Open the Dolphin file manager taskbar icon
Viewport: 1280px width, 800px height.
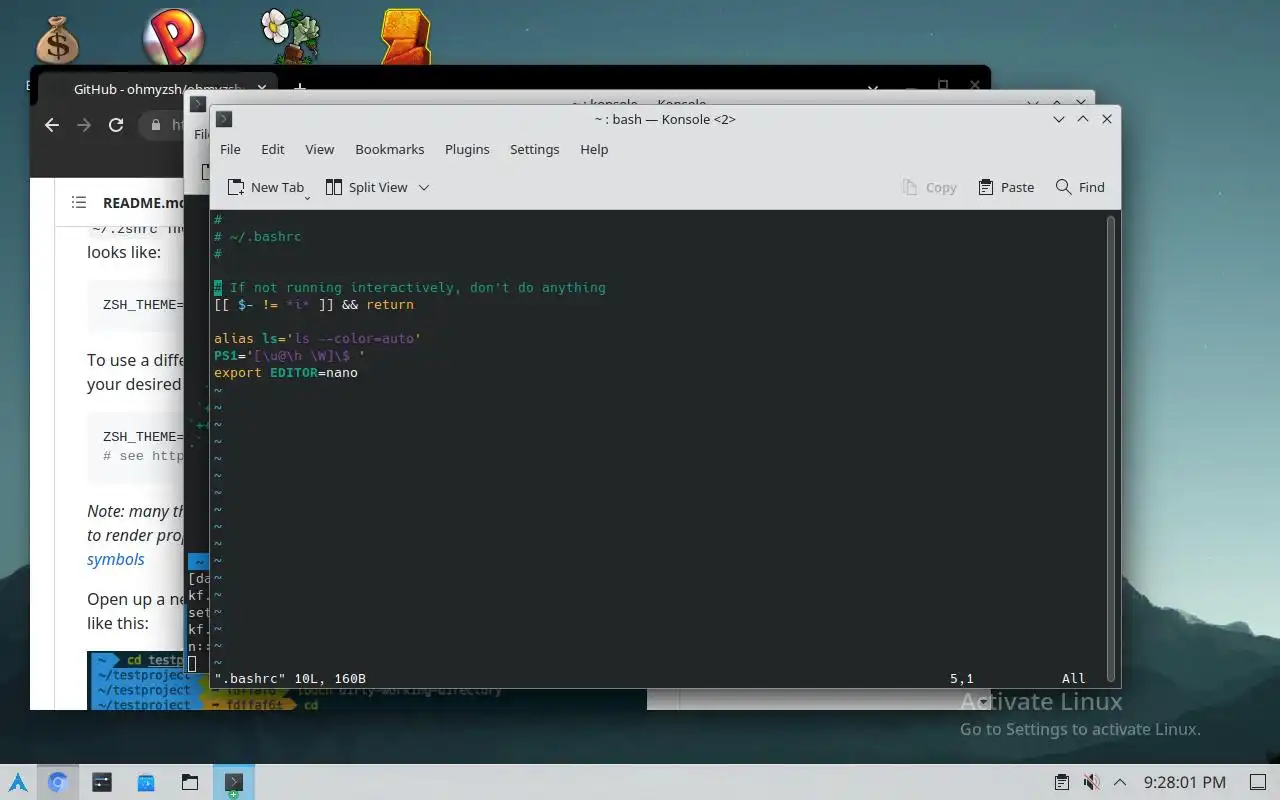click(190, 782)
